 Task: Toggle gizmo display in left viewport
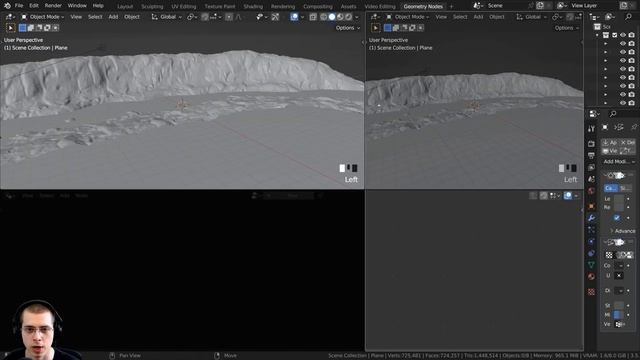[x=276, y=17]
